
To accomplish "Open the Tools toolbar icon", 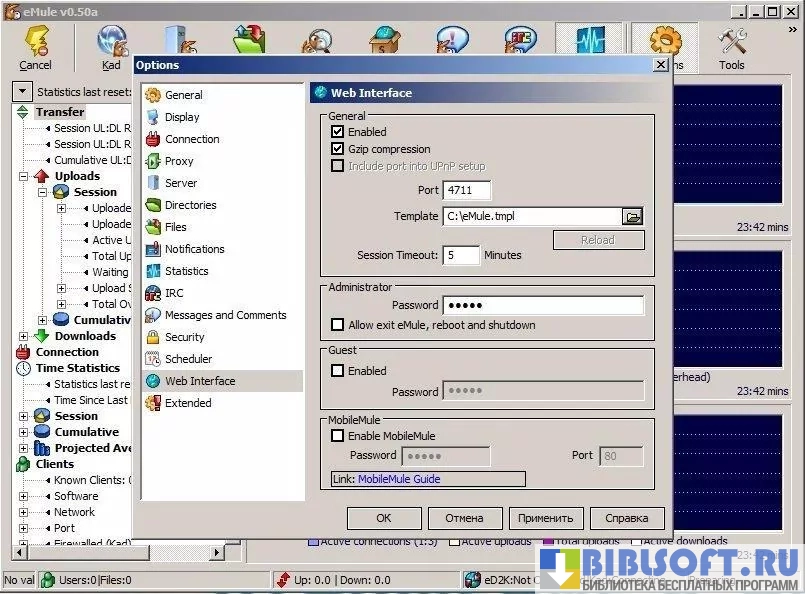I will [732, 42].
